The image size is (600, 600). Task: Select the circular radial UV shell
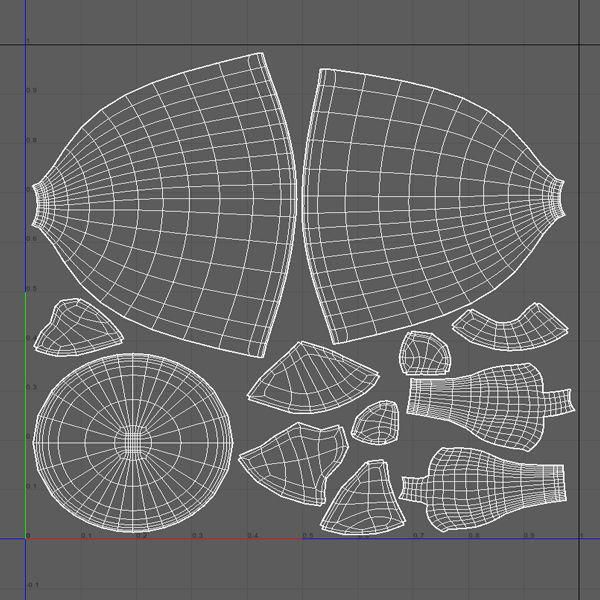pos(133,443)
